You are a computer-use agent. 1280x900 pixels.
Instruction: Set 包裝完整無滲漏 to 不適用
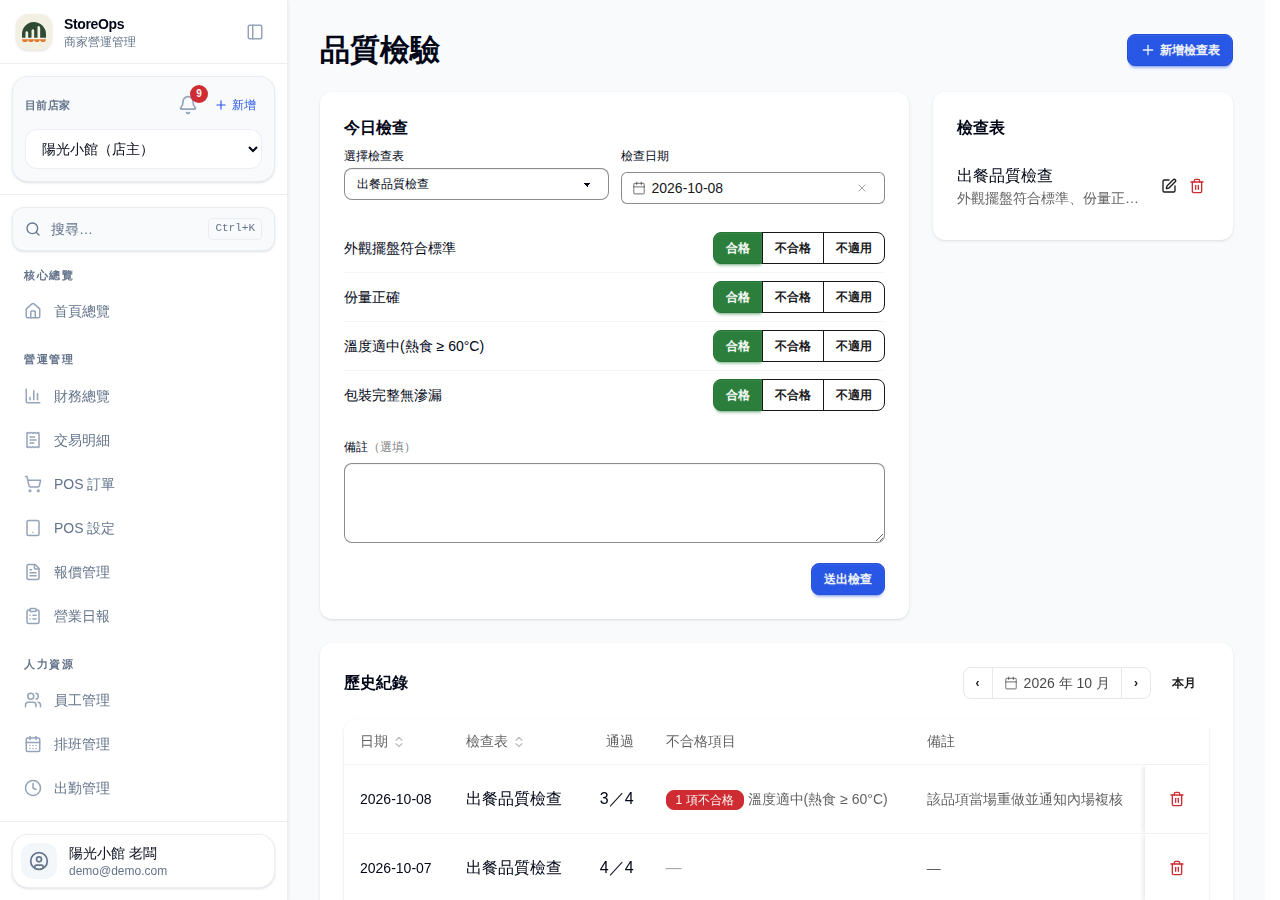(x=854, y=395)
